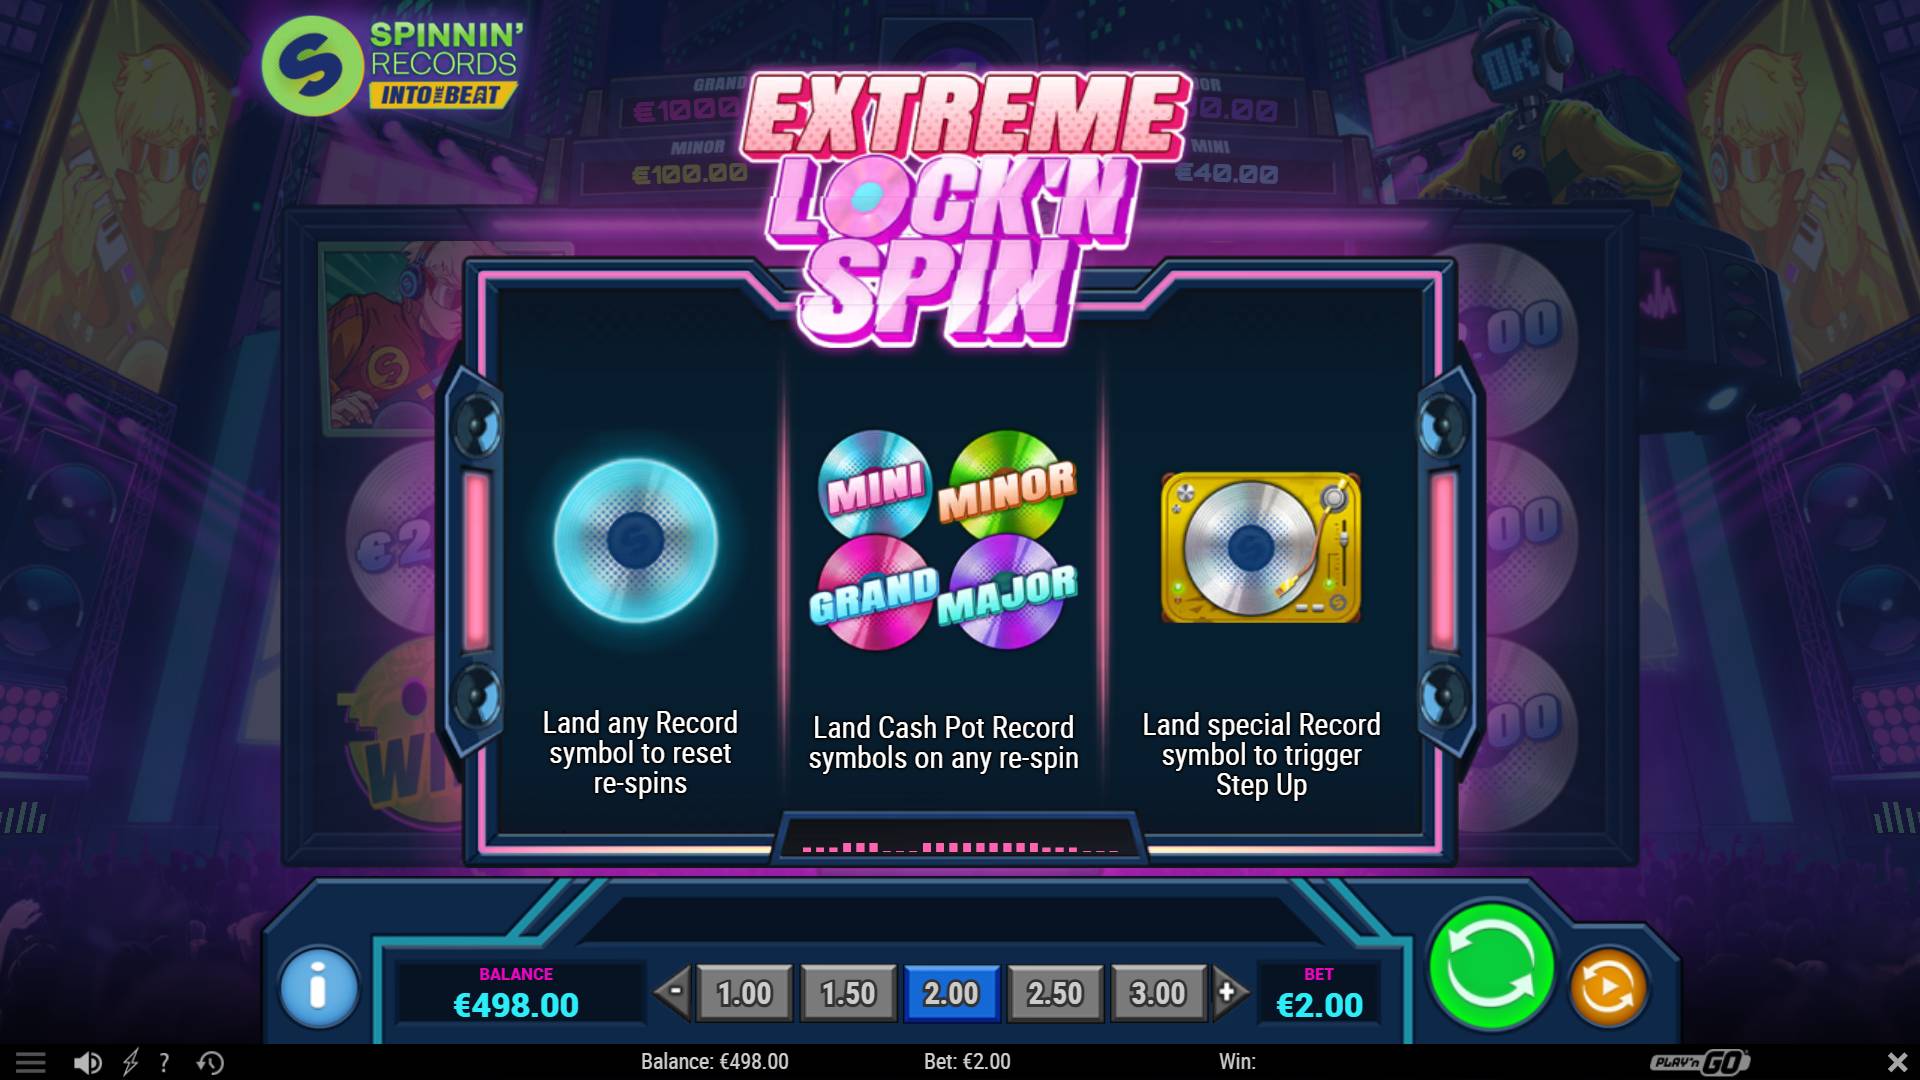
Task: Open help question mark icon
Action: 164,1062
